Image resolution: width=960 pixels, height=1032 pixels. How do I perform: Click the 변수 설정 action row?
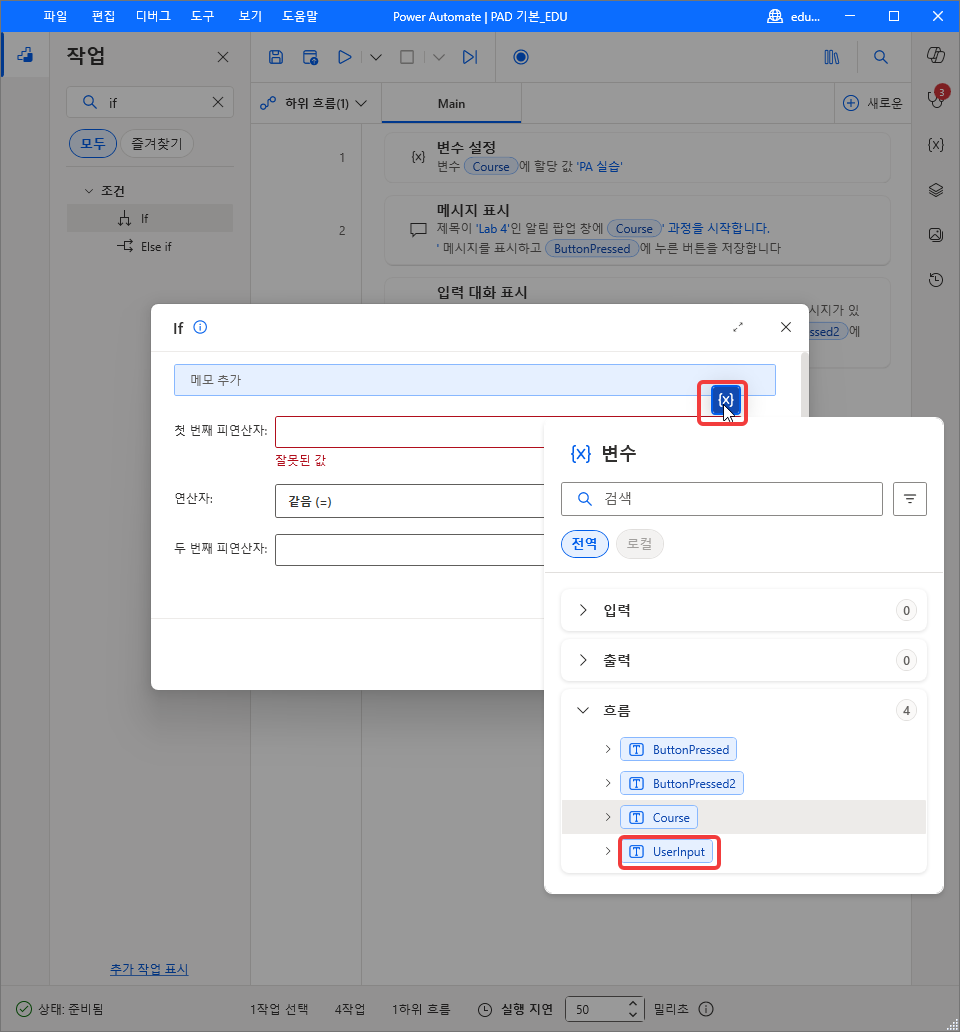click(x=637, y=158)
